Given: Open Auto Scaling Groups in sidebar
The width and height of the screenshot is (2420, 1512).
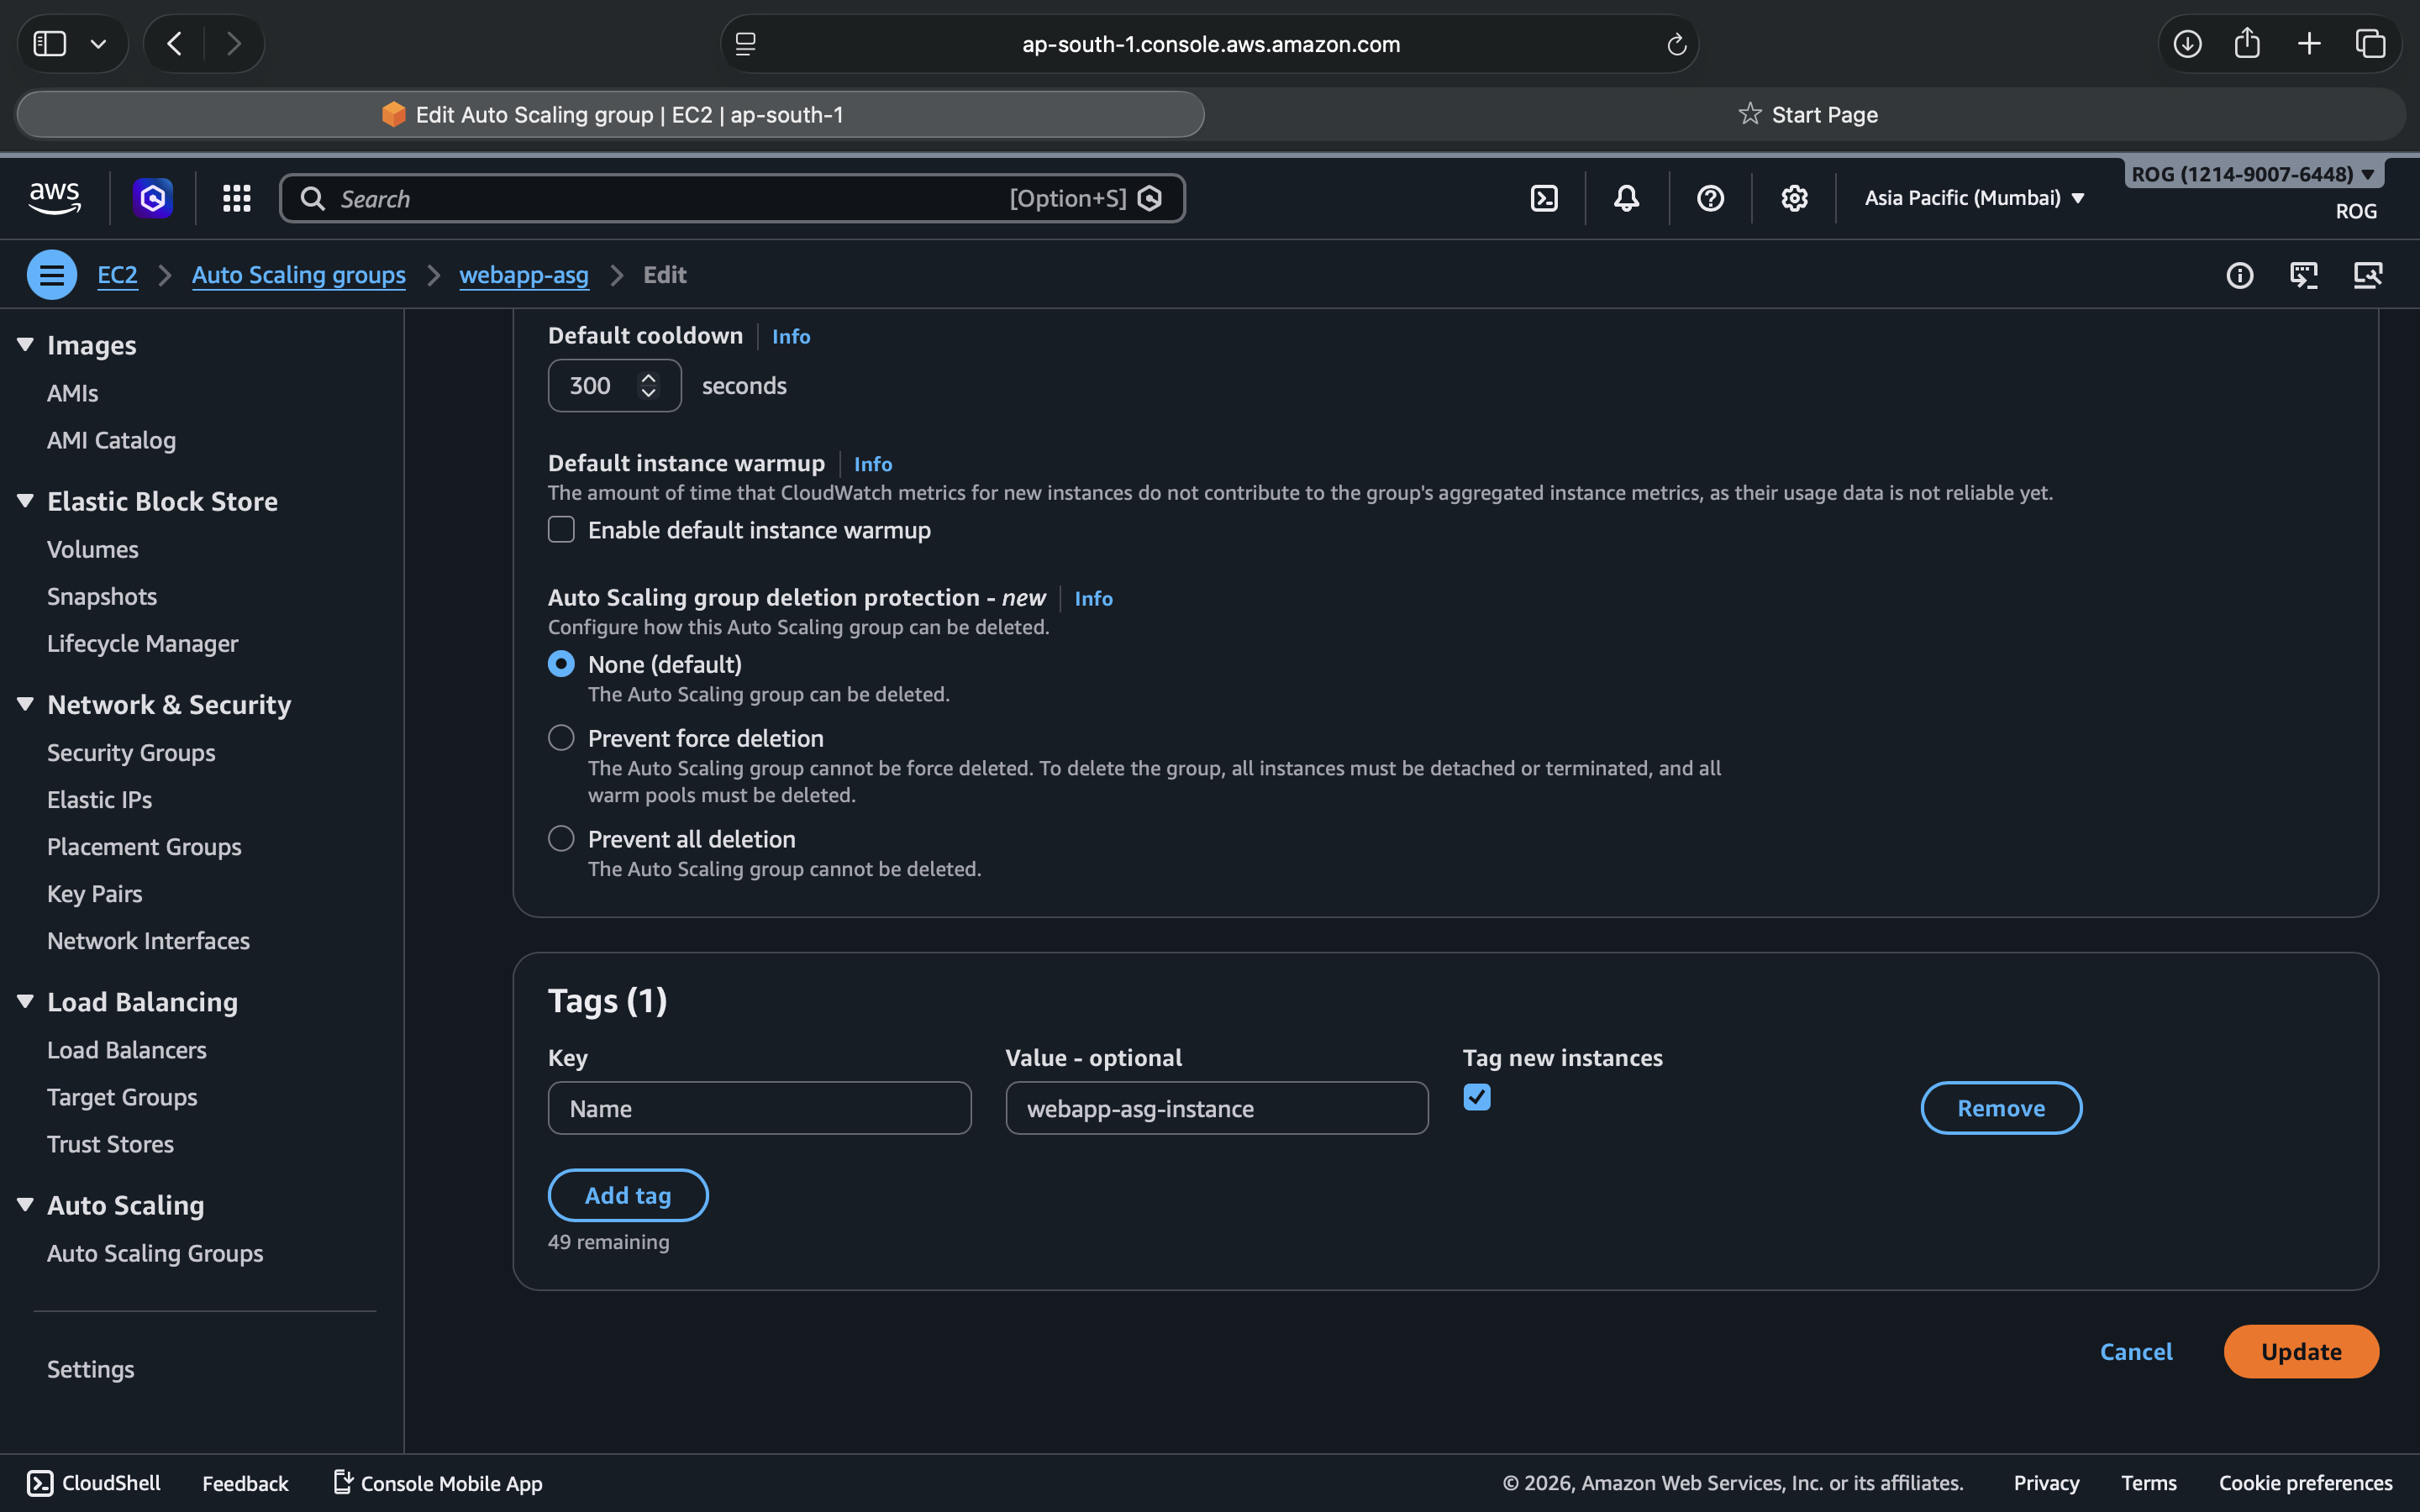Looking at the screenshot, I should [155, 1253].
